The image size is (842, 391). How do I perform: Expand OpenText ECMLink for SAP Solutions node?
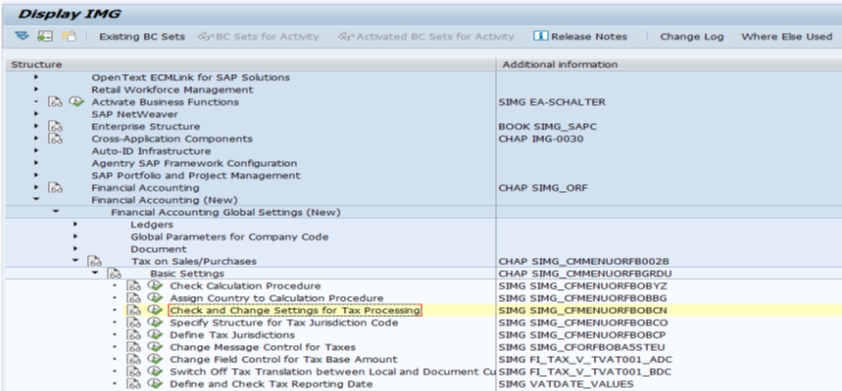pyautogui.click(x=36, y=77)
